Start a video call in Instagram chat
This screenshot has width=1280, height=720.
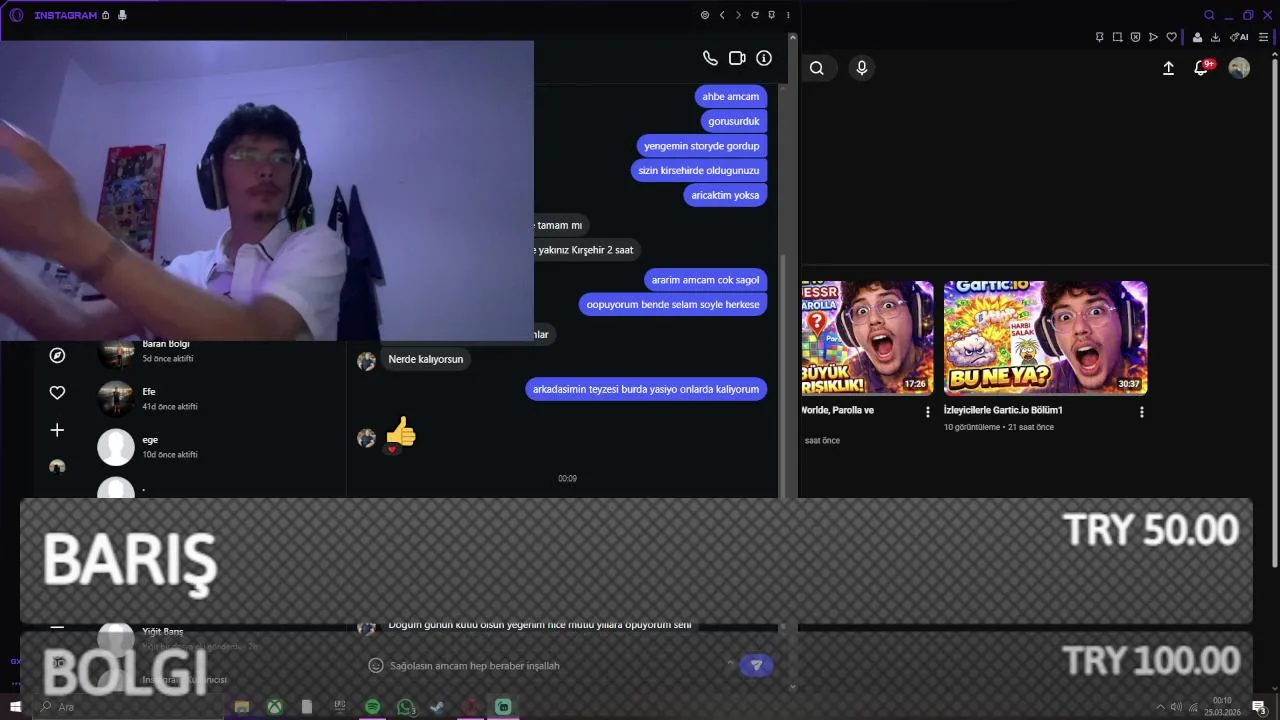(x=737, y=58)
